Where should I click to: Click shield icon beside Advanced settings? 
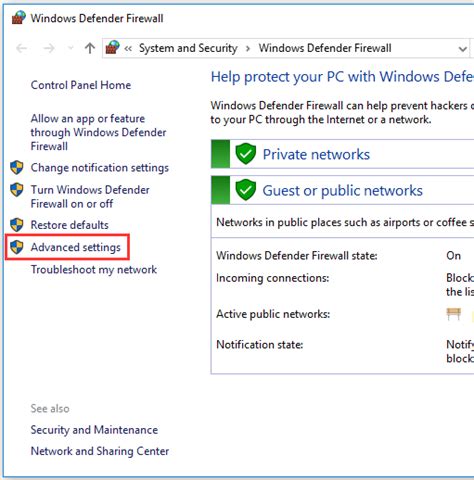[x=17, y=247]
